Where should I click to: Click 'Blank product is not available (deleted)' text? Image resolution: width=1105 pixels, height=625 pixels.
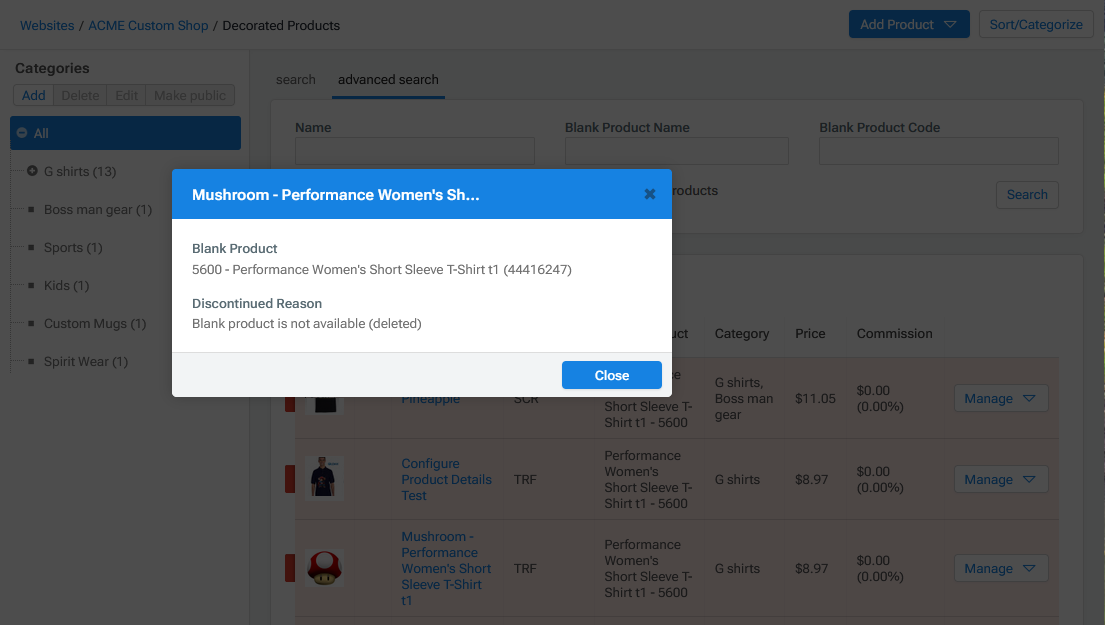[307, 323]
